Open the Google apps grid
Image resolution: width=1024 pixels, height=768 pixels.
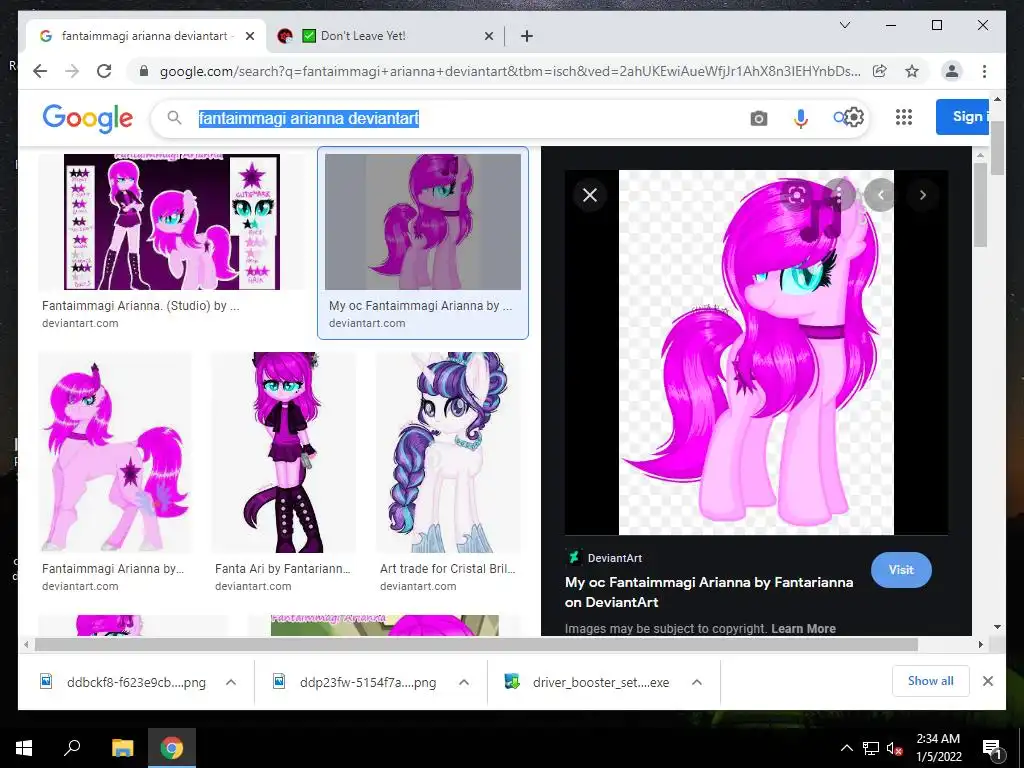click(903, 117)
